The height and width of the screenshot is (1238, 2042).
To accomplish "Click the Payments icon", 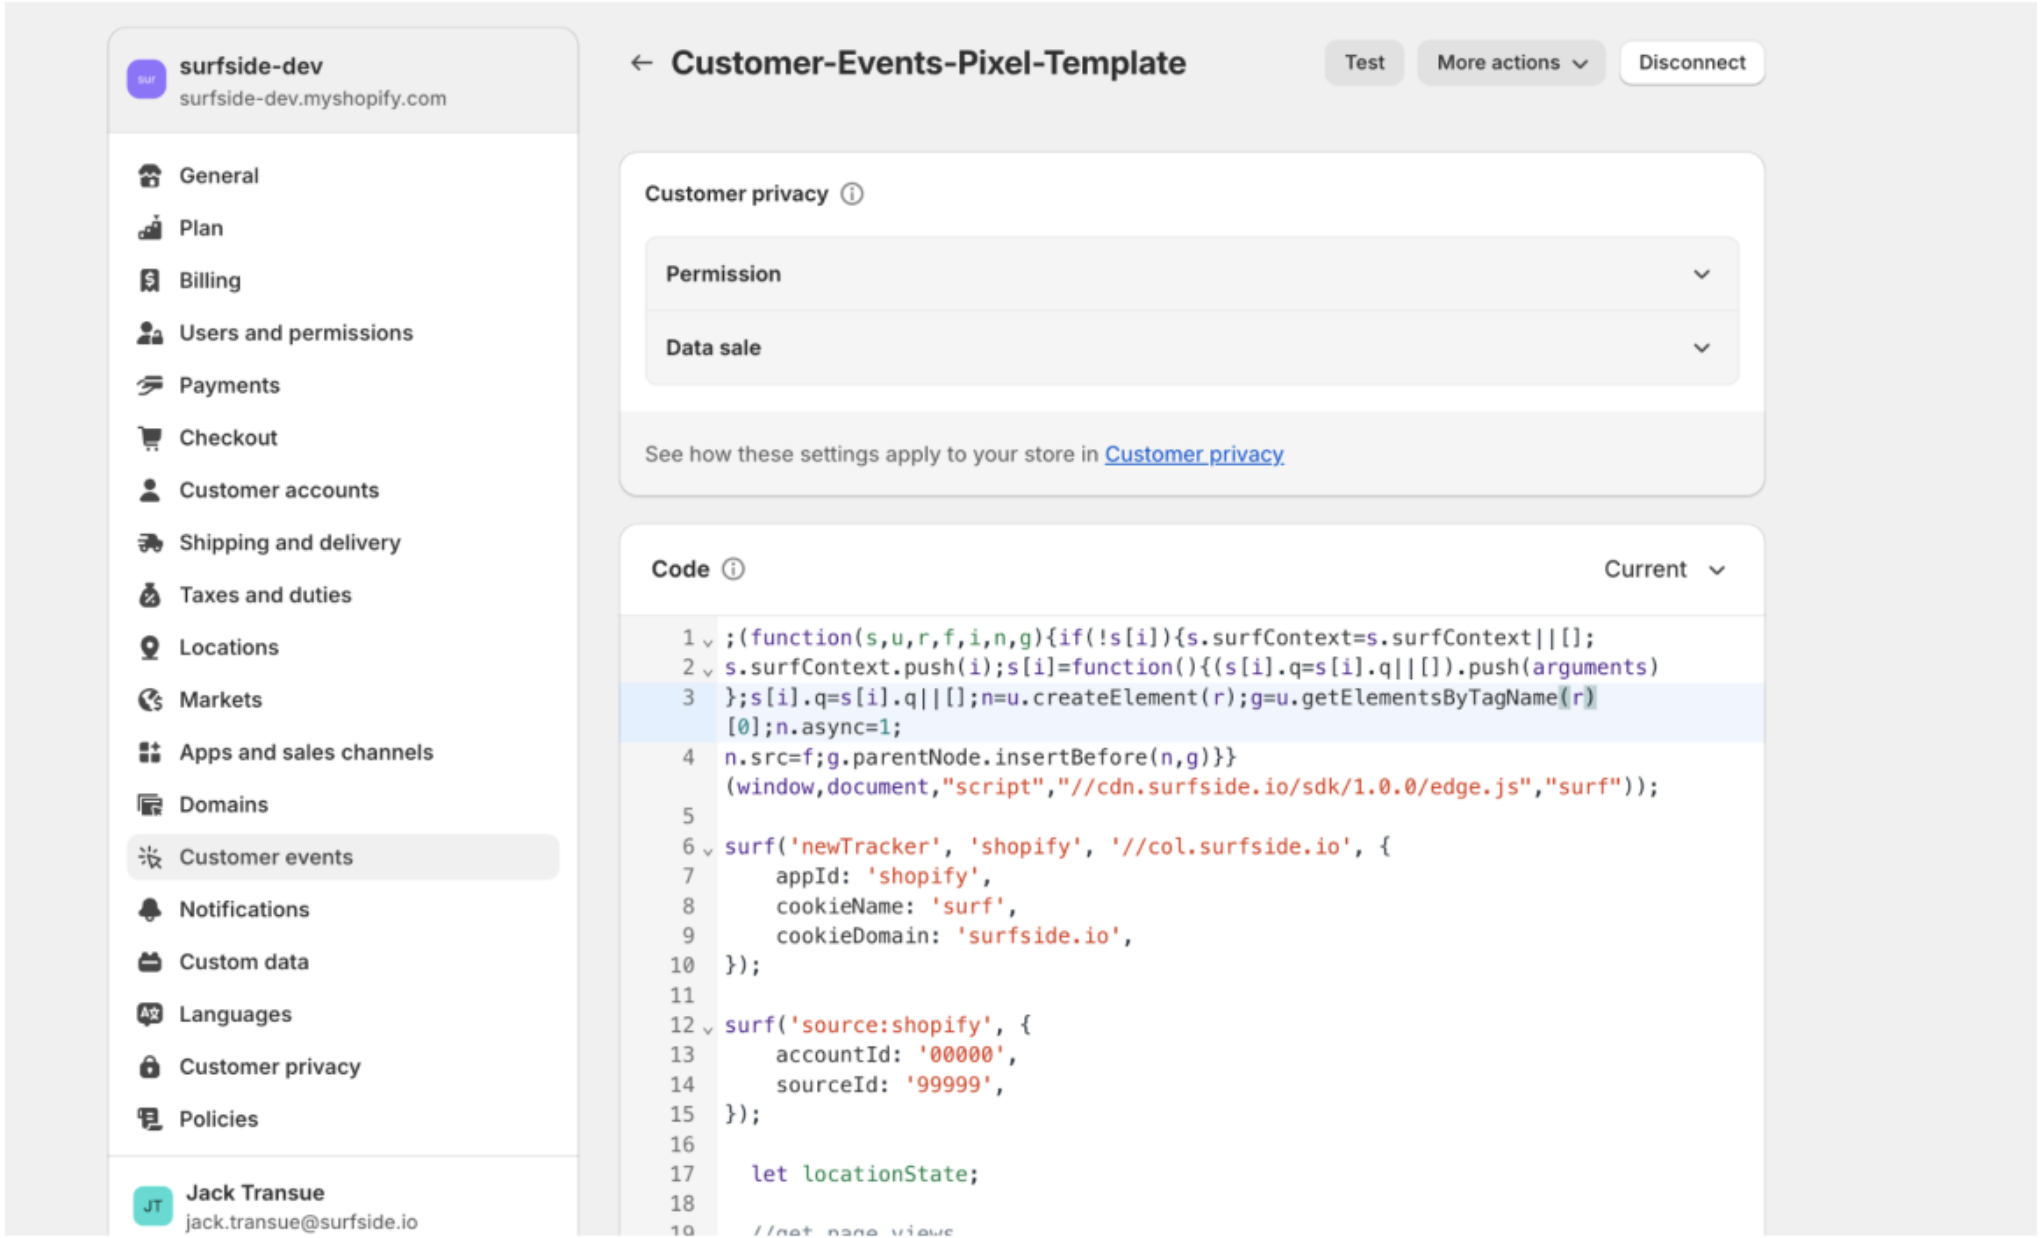I will click(x=150, y=385).
